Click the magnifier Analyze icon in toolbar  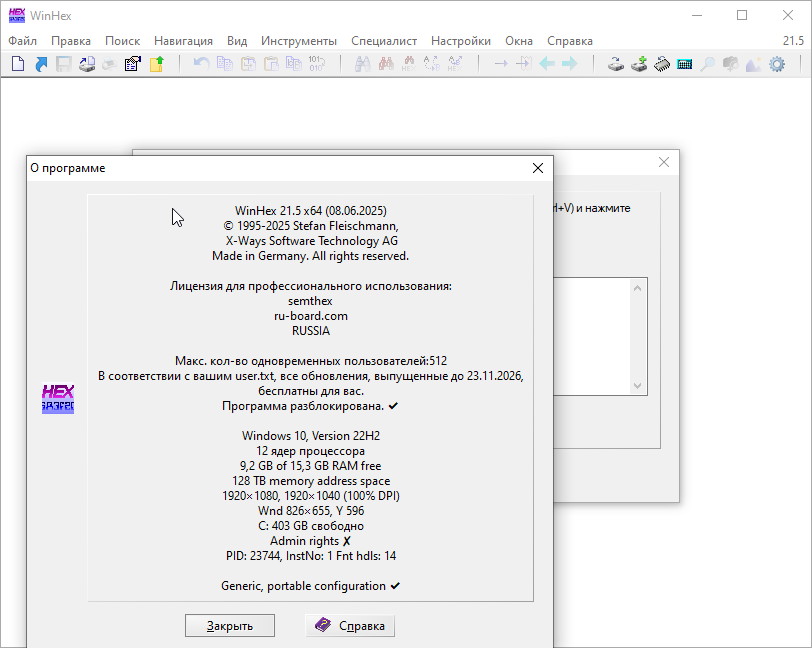tap(707, 64)
